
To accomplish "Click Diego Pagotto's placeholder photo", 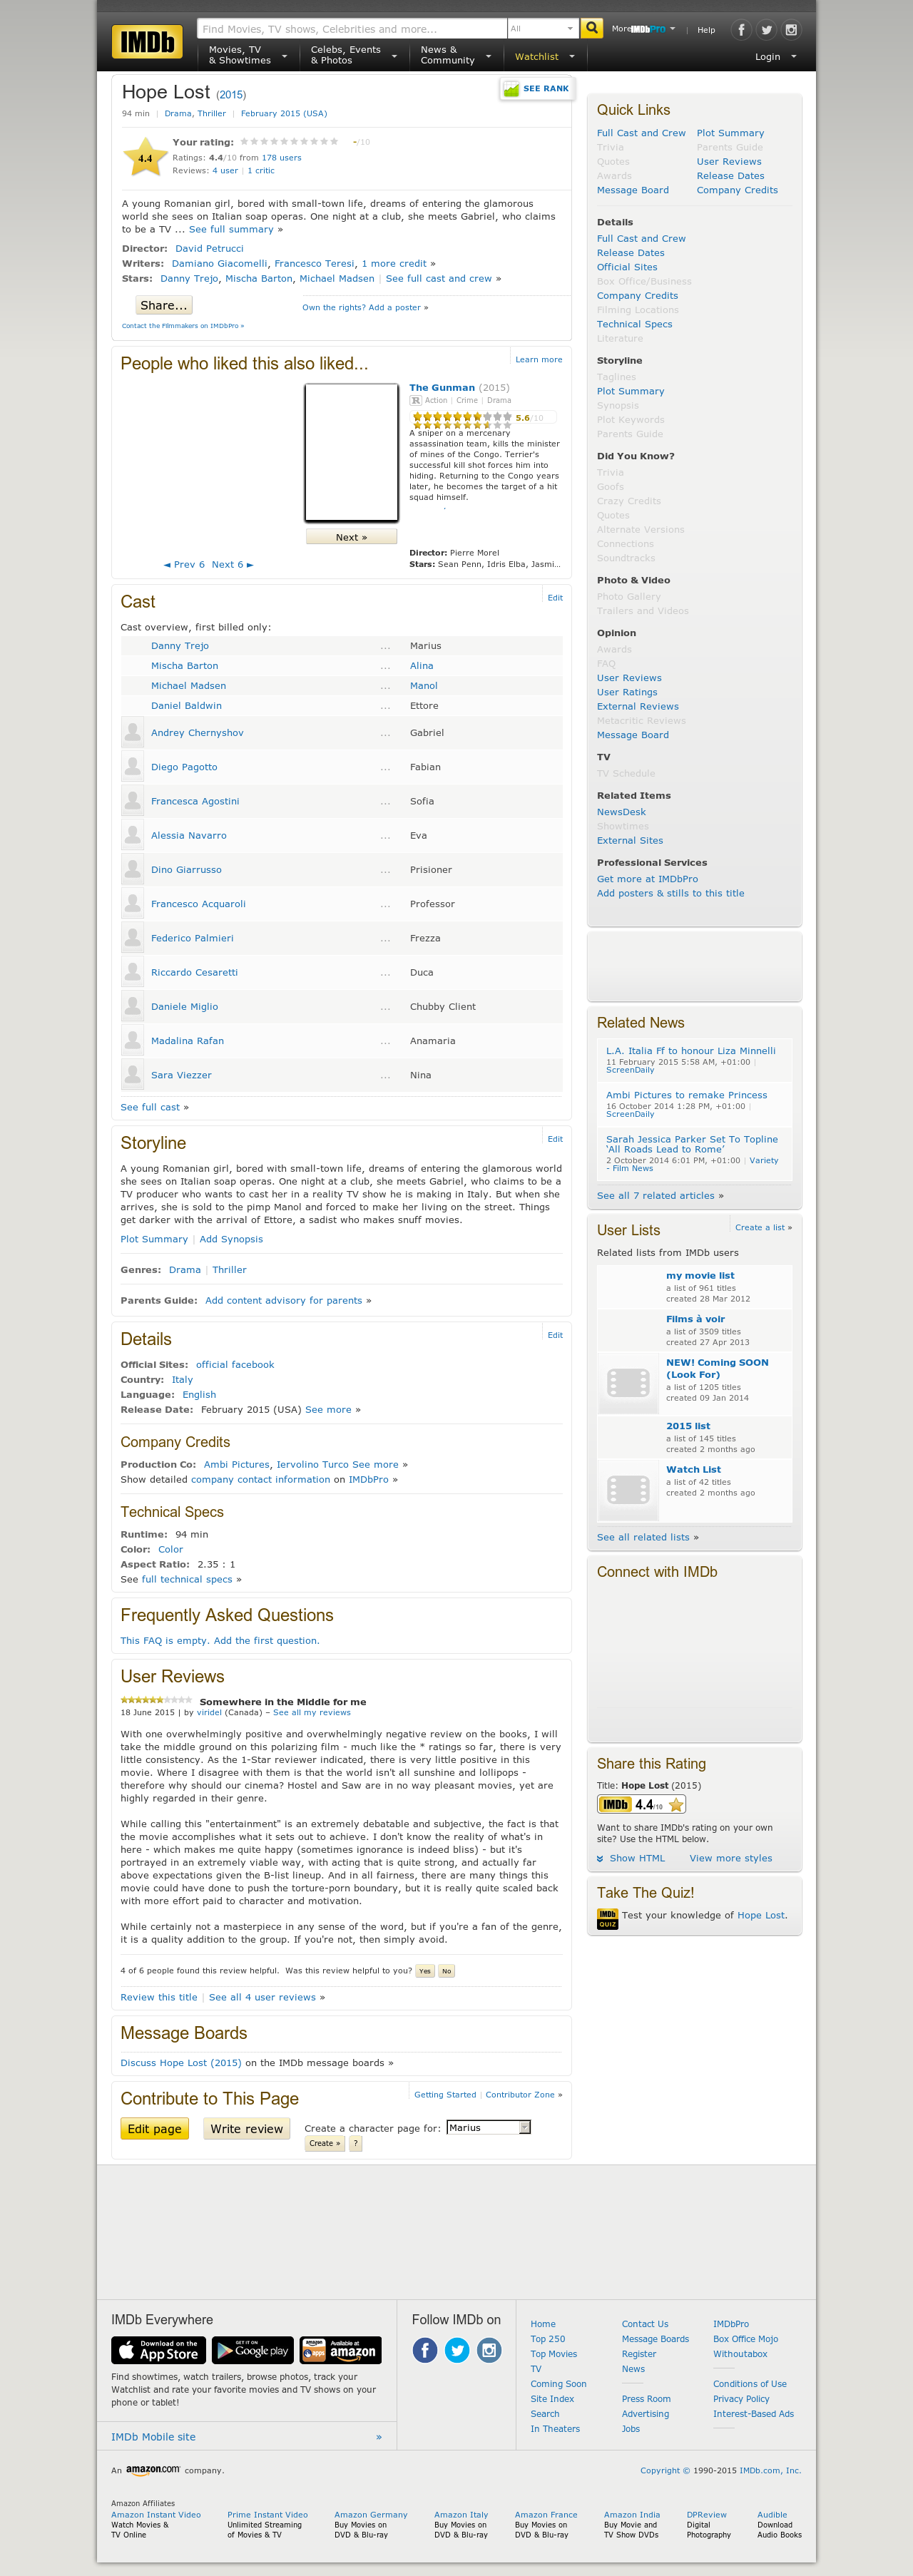I will tap(132, 767).
